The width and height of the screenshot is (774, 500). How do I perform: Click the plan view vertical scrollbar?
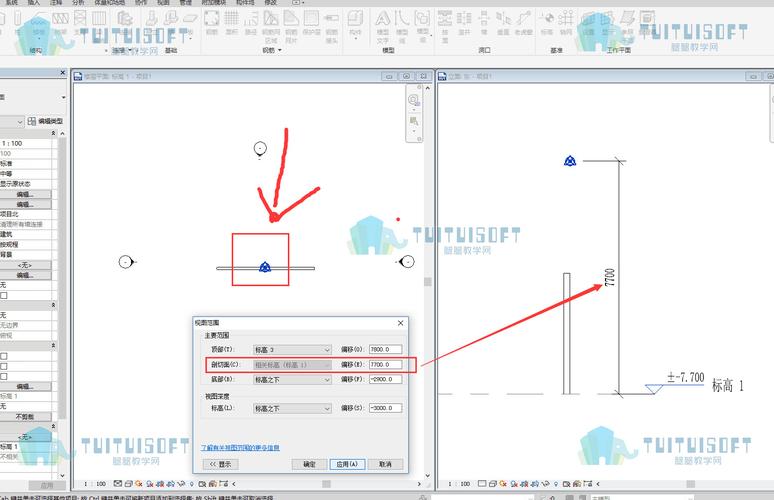(x=427, y=281)
